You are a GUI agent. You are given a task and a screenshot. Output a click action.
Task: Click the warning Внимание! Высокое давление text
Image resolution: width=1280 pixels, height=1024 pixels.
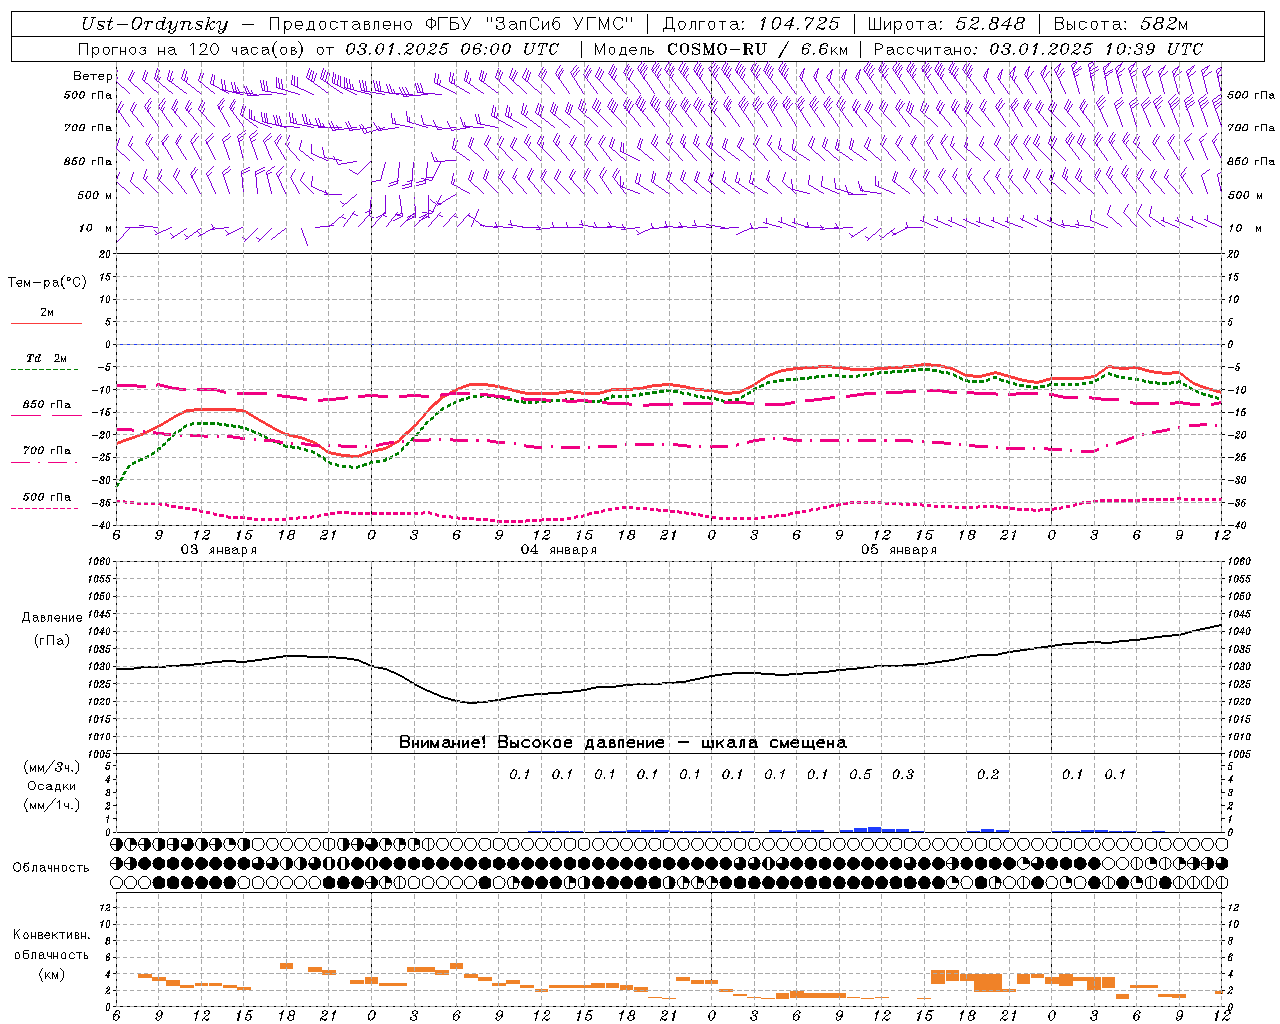(623, 743)
